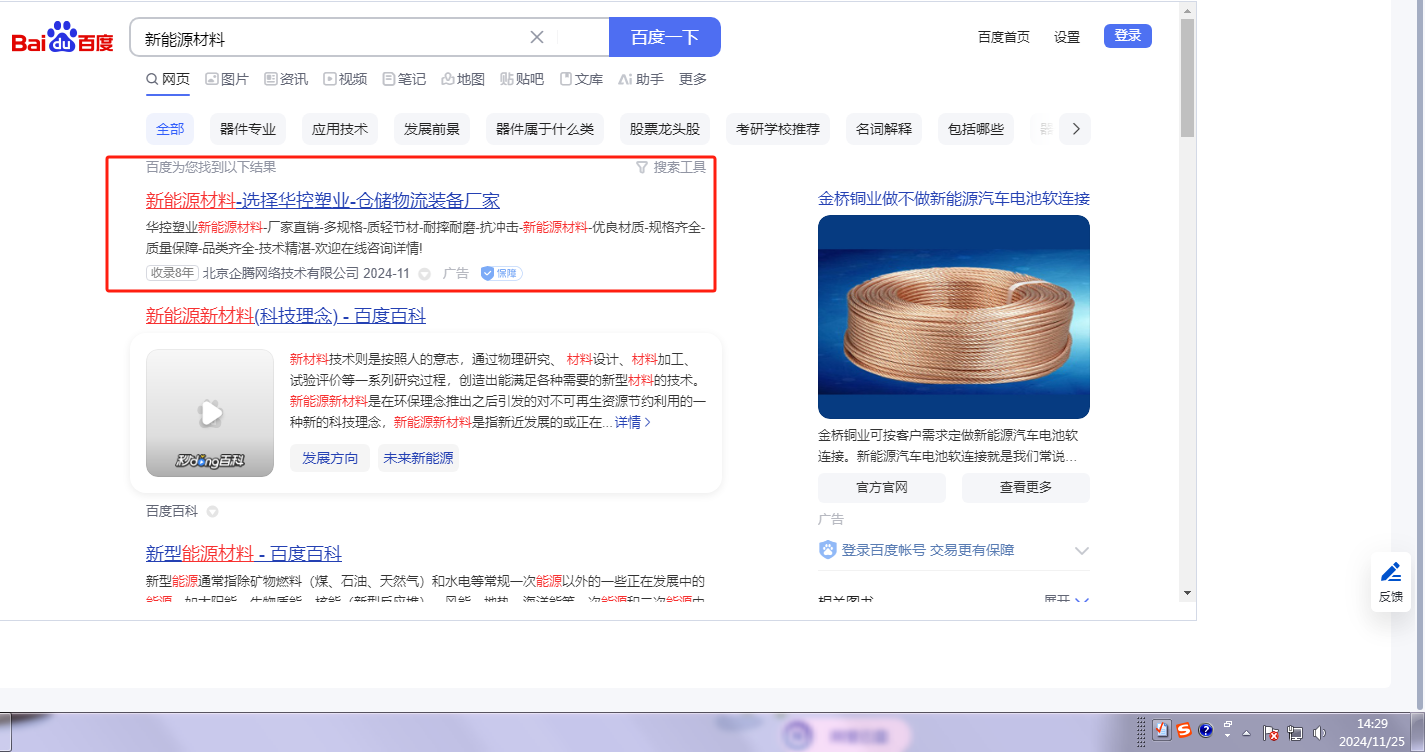Select the 发展前景 filter chip
The width and height of the screenshot is (1425, 752).
point(432,129)
